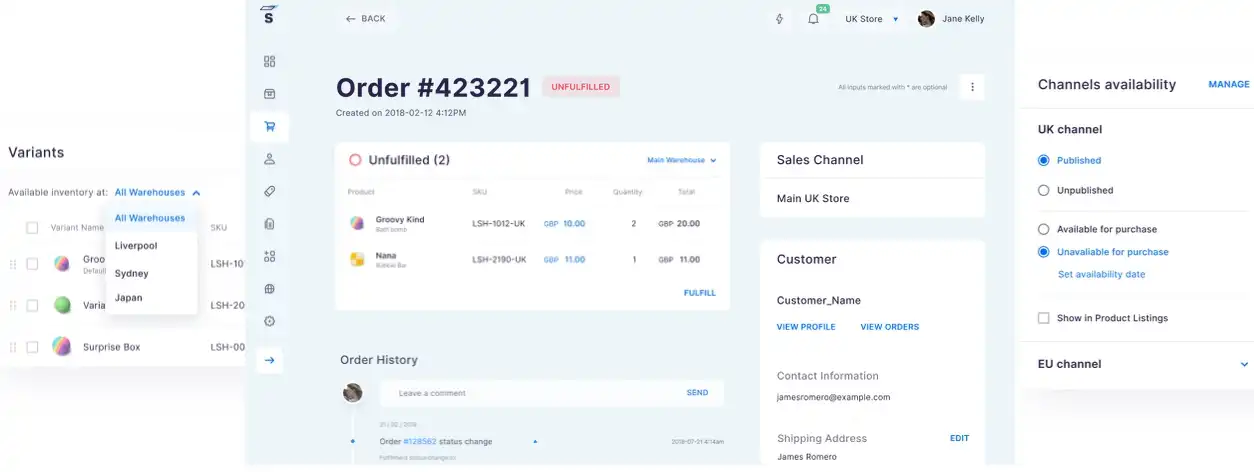Select the Published radio button
Screen dimensions: 1254x472
click(x=1044, y=160)
